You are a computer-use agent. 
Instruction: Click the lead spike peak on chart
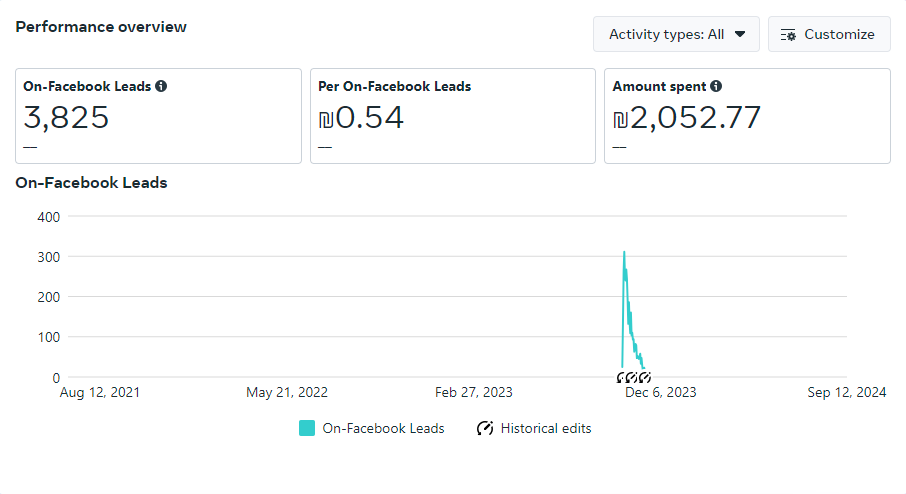624,252
